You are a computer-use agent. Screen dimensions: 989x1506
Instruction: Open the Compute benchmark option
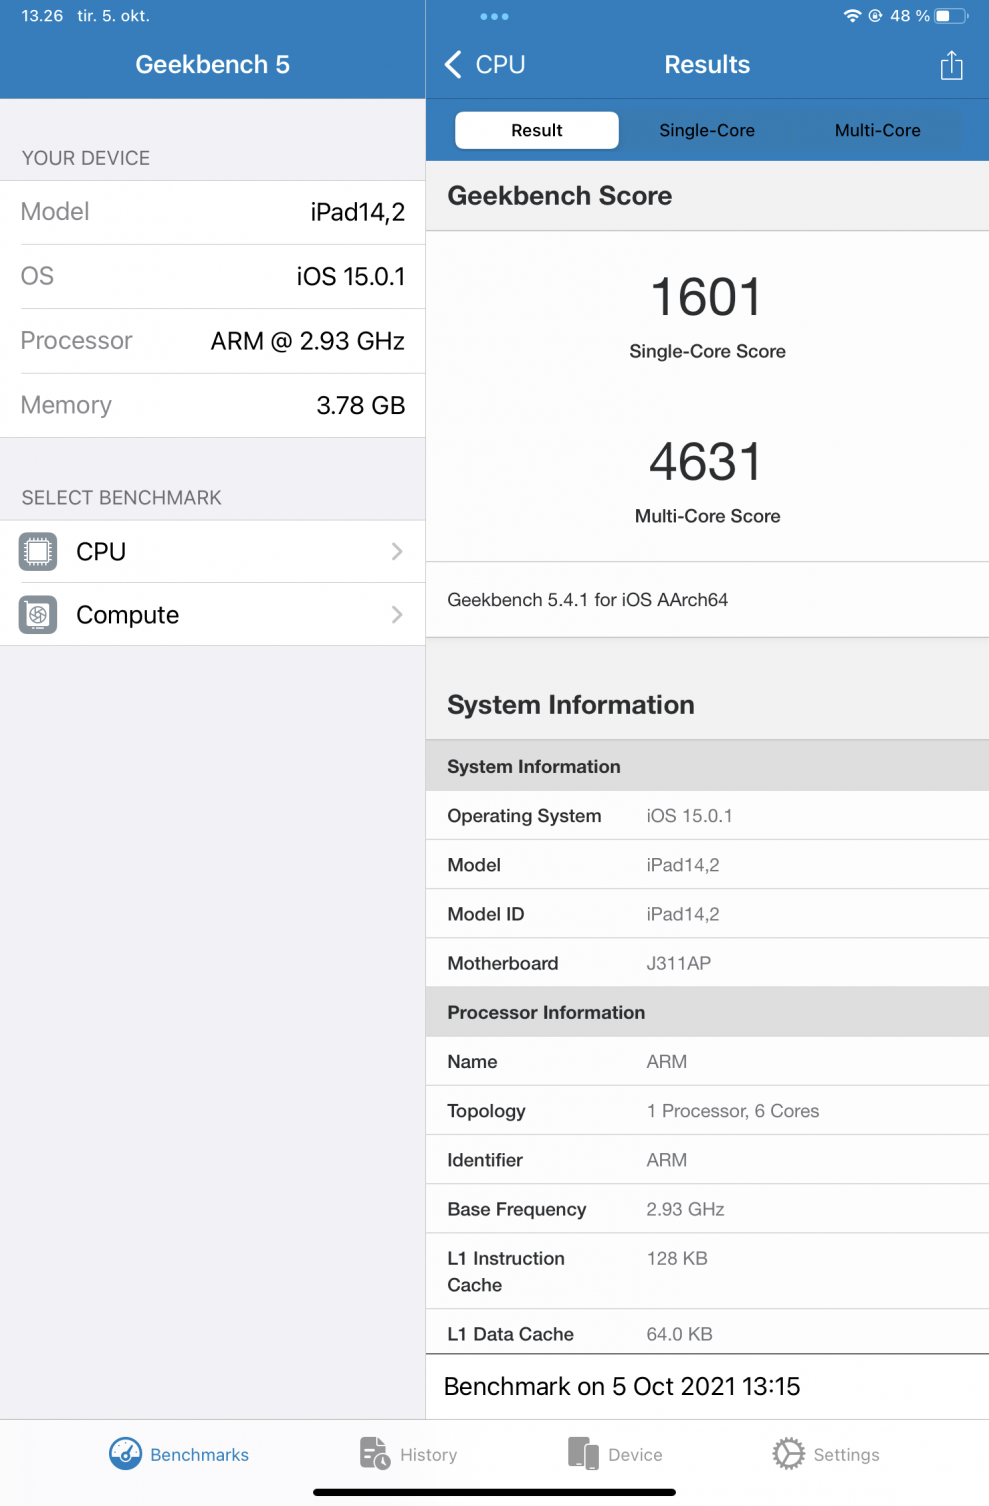pyautogui.click(x=128, y=615)
